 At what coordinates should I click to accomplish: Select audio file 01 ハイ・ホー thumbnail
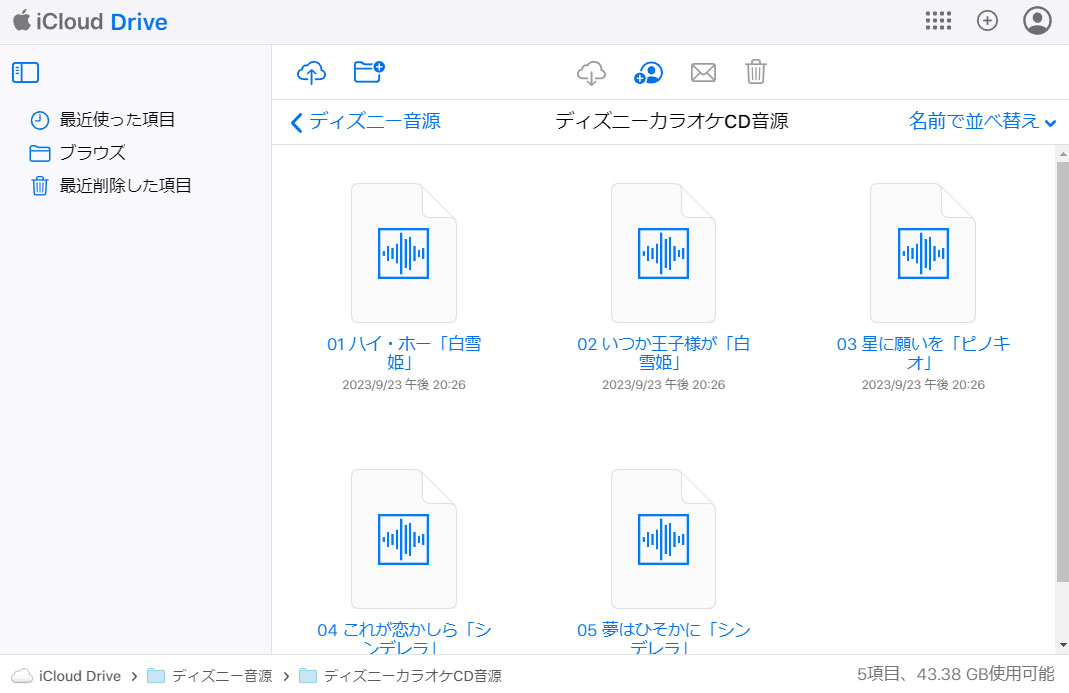click(x=404, y=253)
